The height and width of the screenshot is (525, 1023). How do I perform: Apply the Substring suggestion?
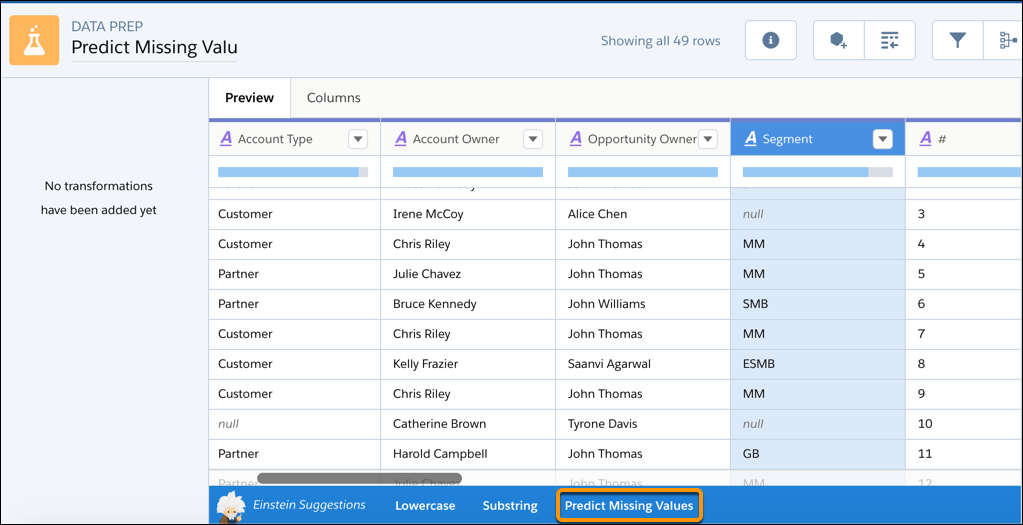pos(510,505)
